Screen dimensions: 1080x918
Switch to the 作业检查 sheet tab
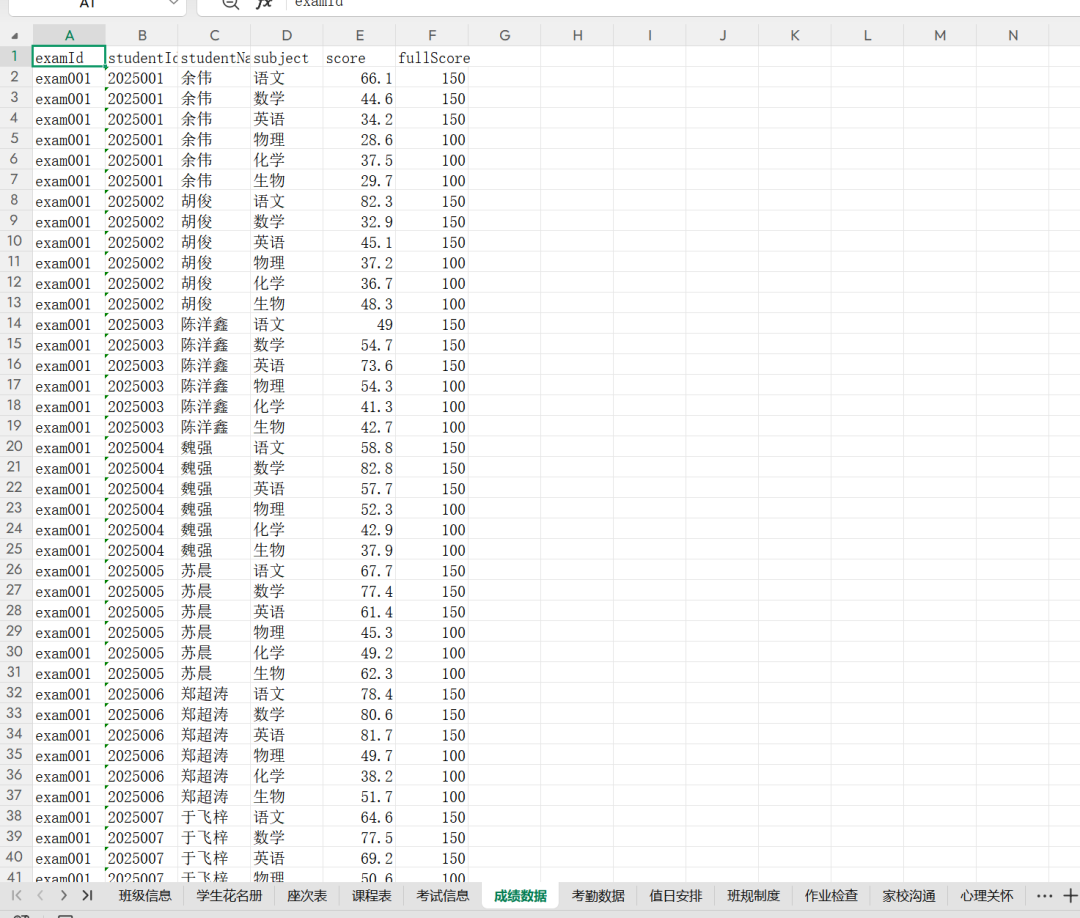[x=831, y=896]
